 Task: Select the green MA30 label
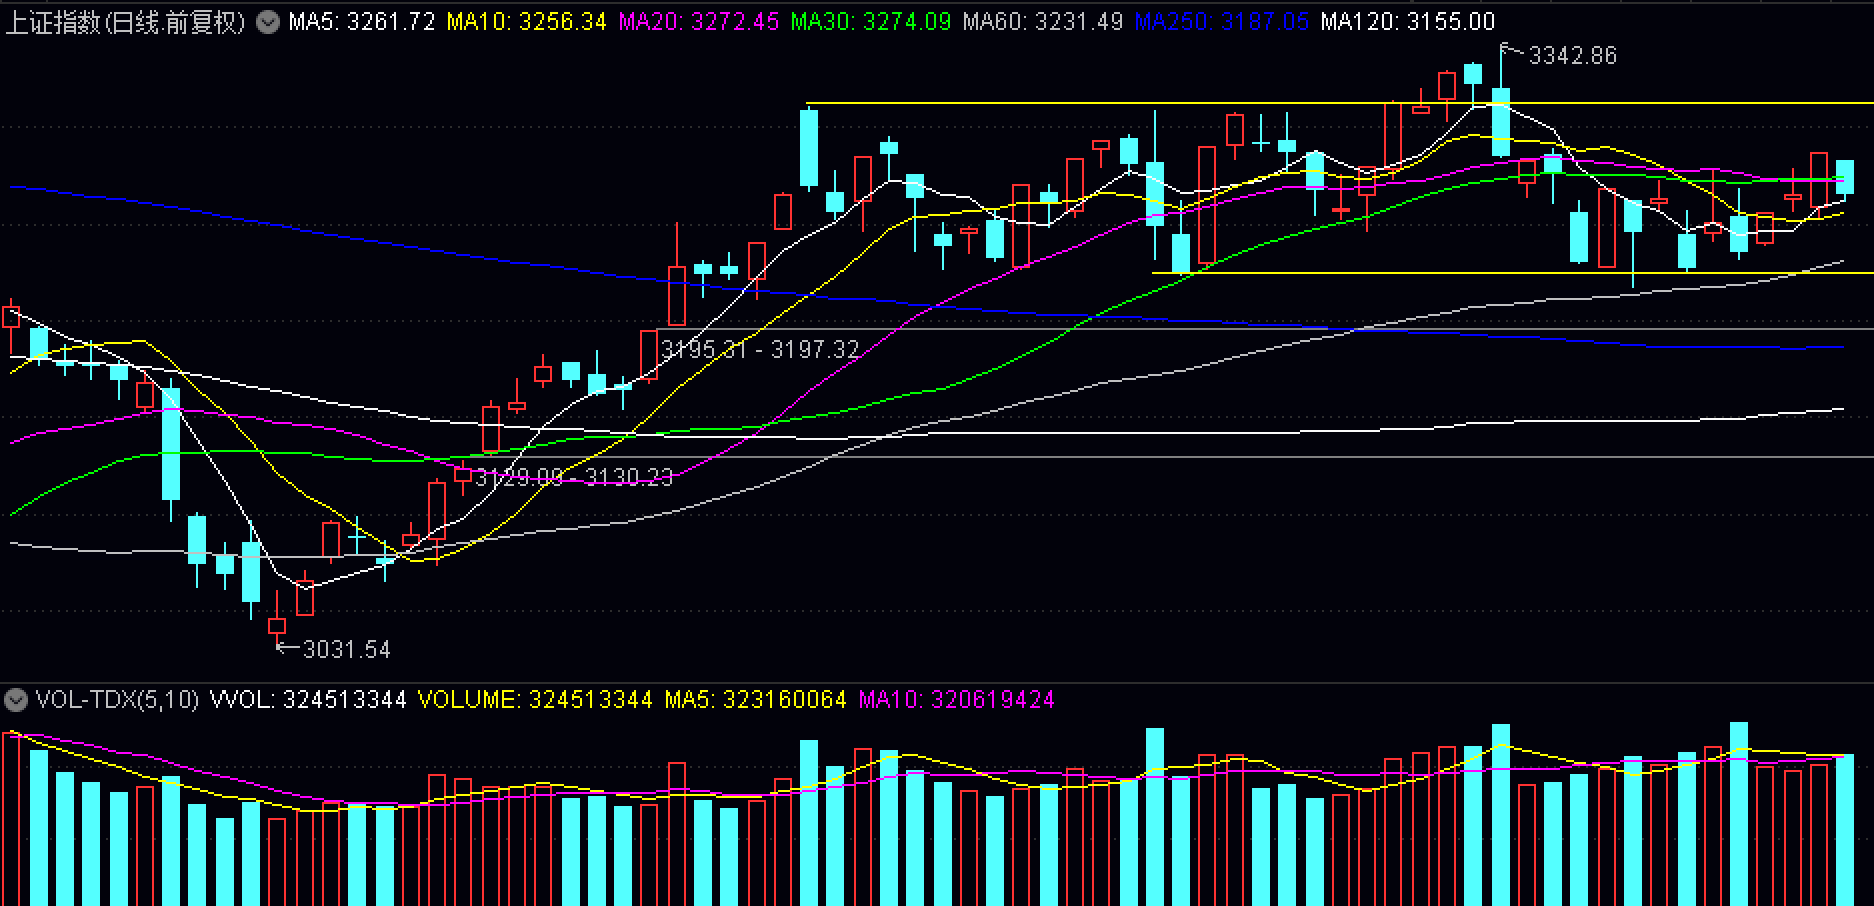coord(870,22)
